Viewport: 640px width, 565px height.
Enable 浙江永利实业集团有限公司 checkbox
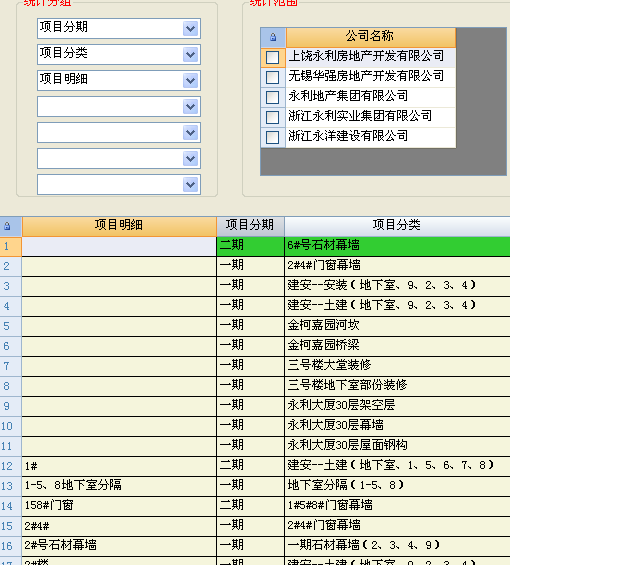tap(272, 117)
